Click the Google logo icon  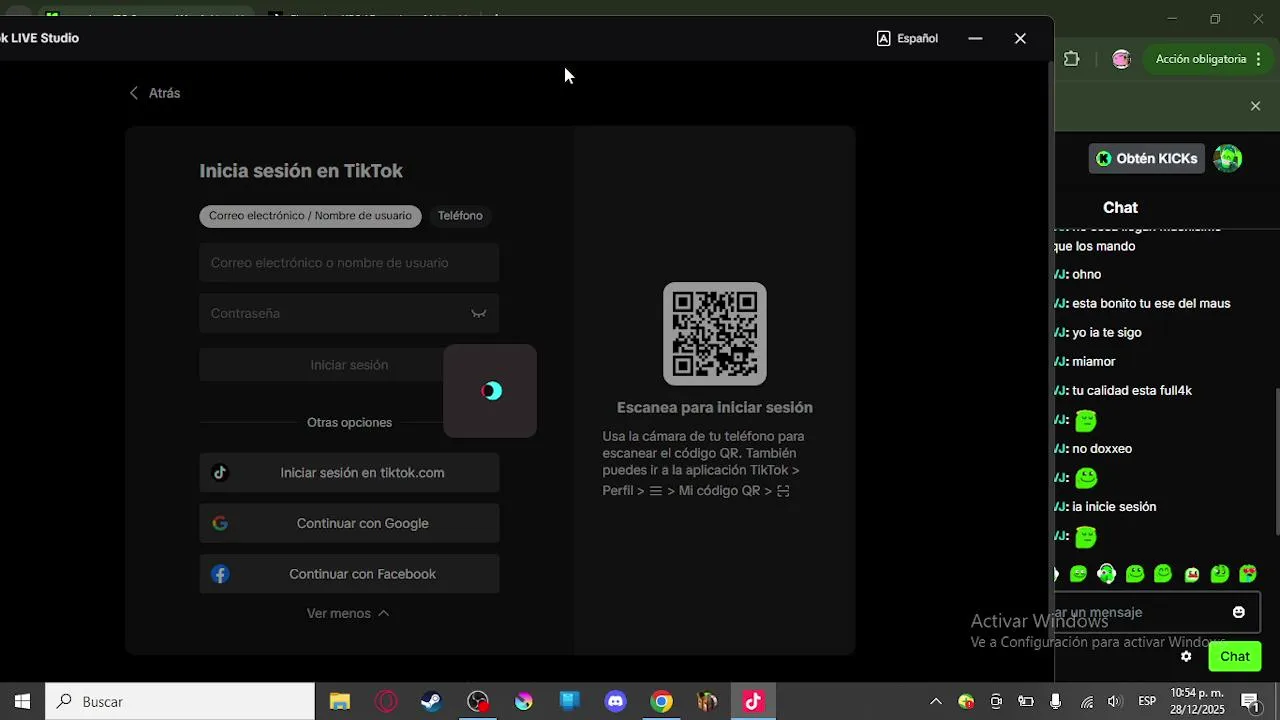tap(220, 523)
